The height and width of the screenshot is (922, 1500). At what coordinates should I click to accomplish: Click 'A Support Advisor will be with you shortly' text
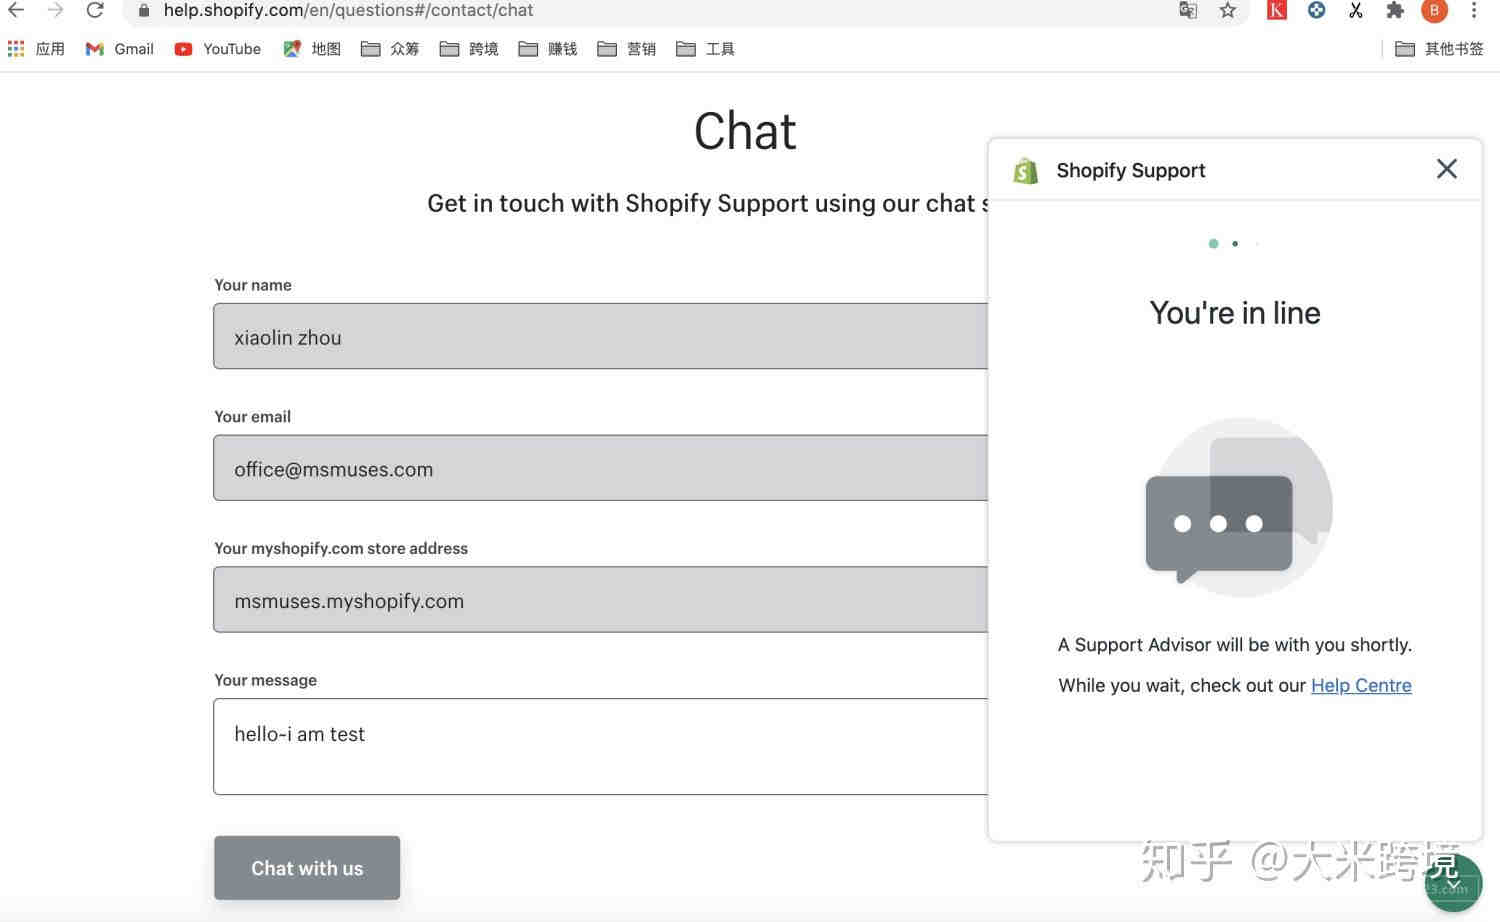[x=1235, y=645]
